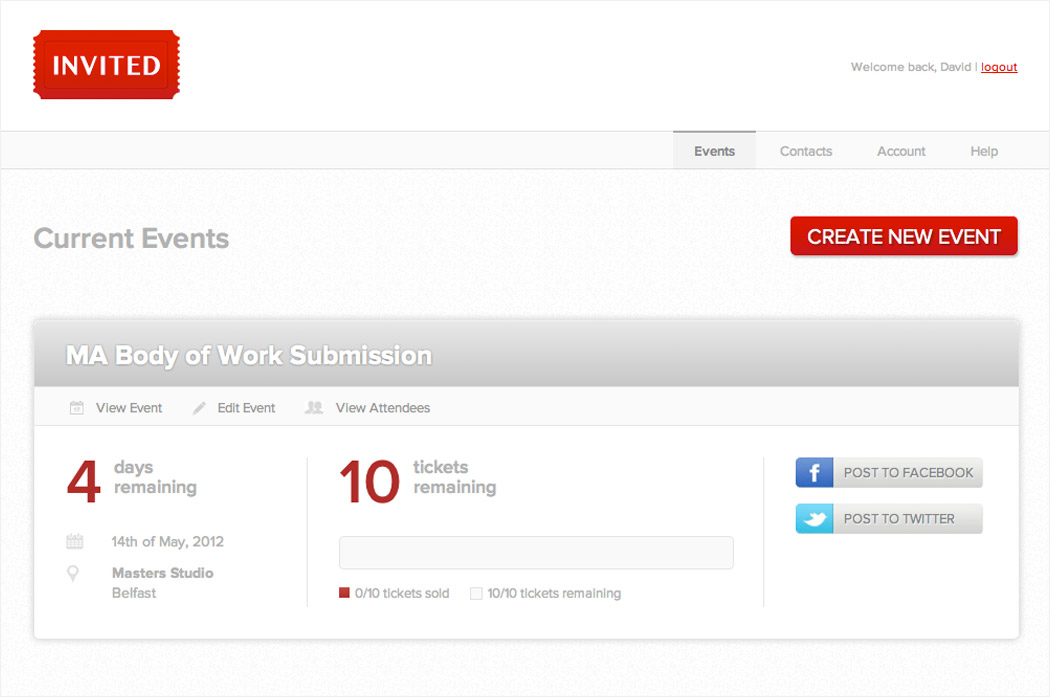Click the Welcome back, David text

(911, 67)
